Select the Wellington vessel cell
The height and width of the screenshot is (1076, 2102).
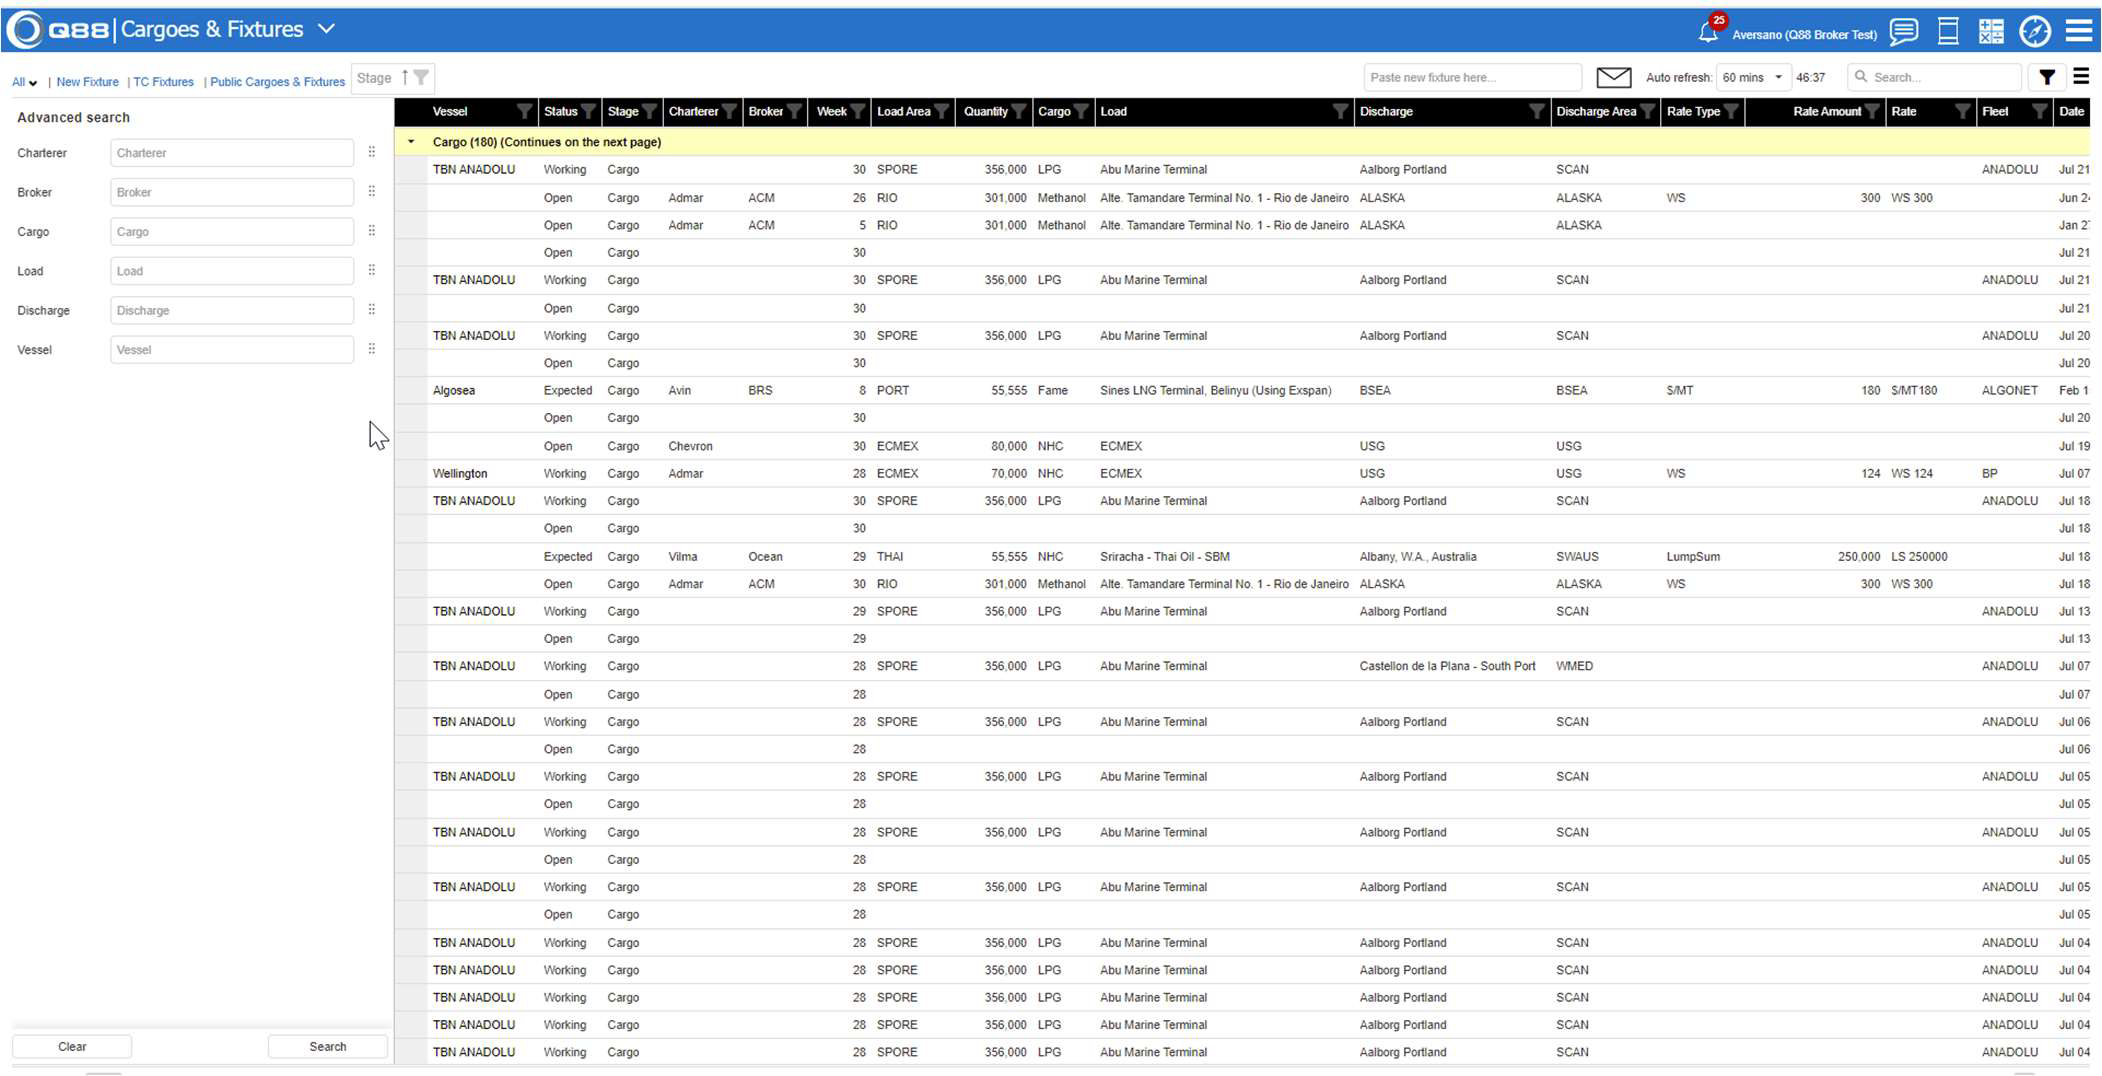tap(460, 473)
